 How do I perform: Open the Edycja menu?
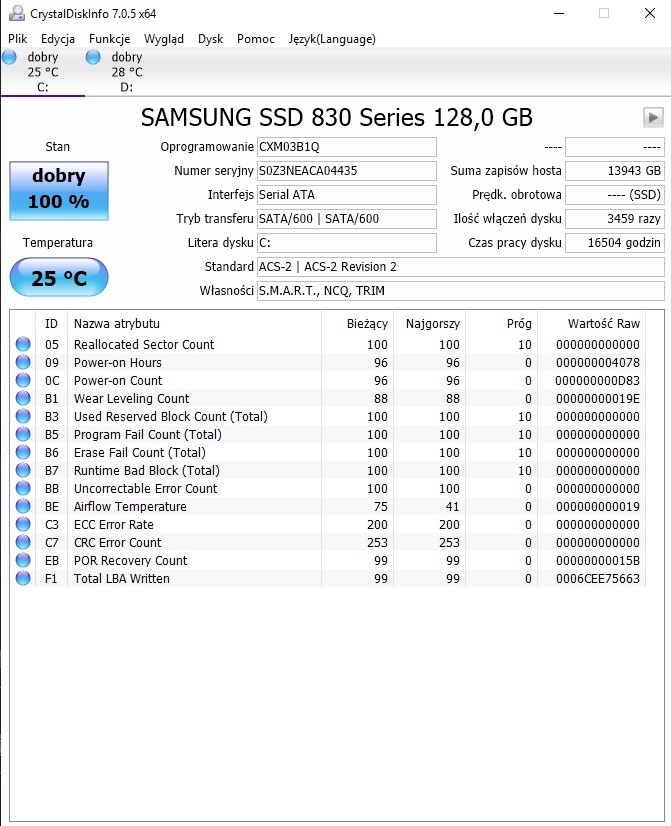point(58,39)
